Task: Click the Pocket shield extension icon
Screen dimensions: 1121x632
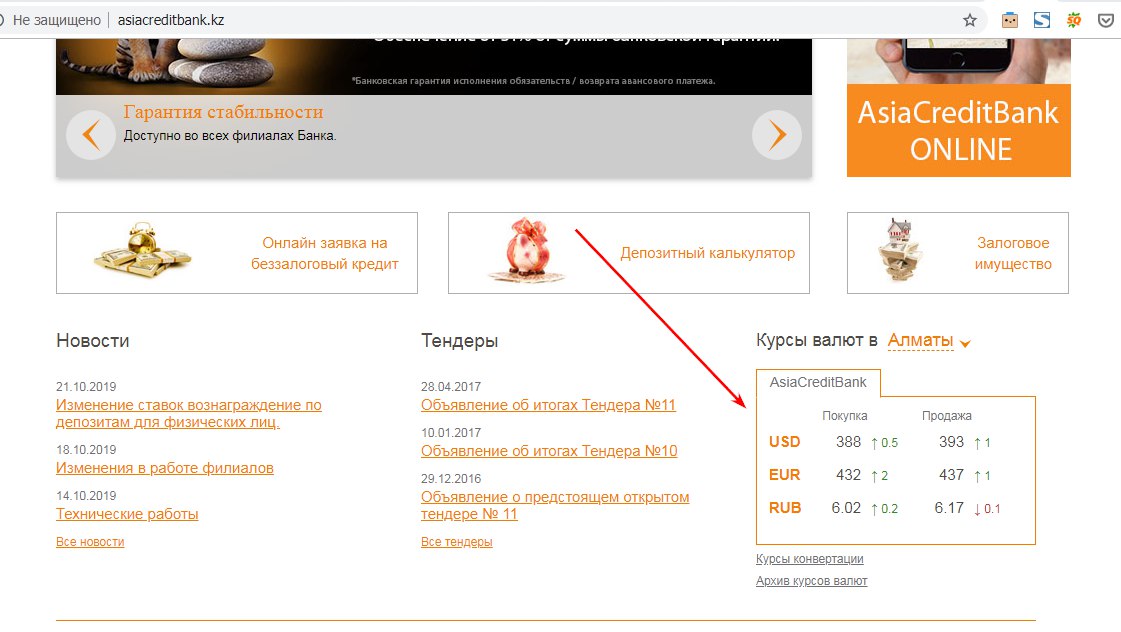Action: pyautogui.click(x=1105, y=20)
